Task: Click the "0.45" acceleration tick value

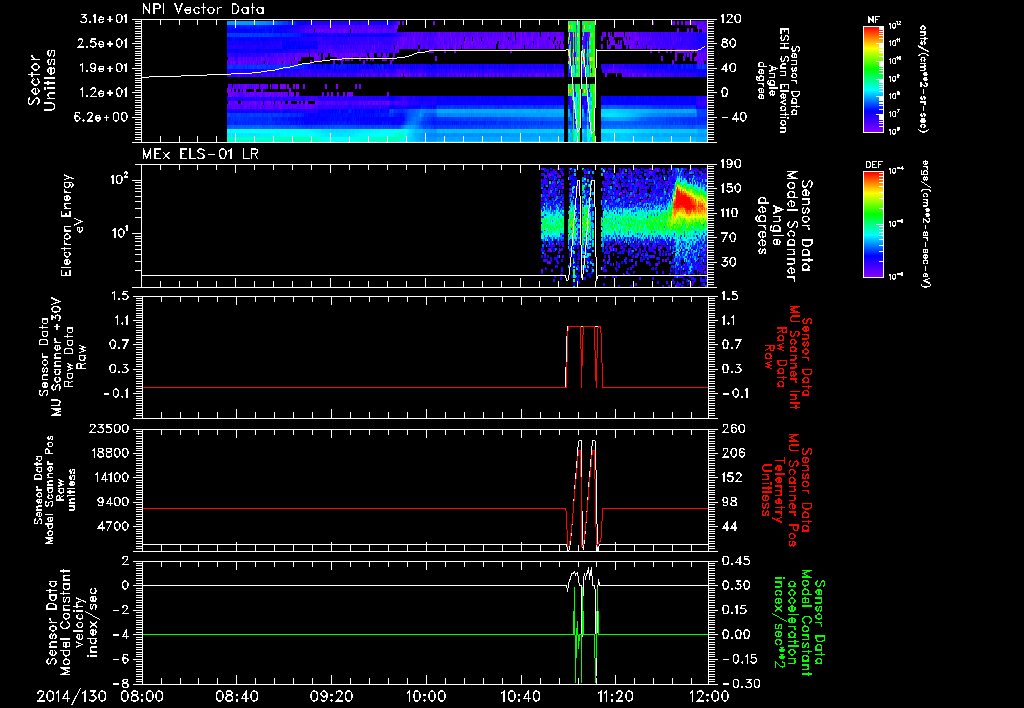Action: pyautogui.click(x=735, y=561)
